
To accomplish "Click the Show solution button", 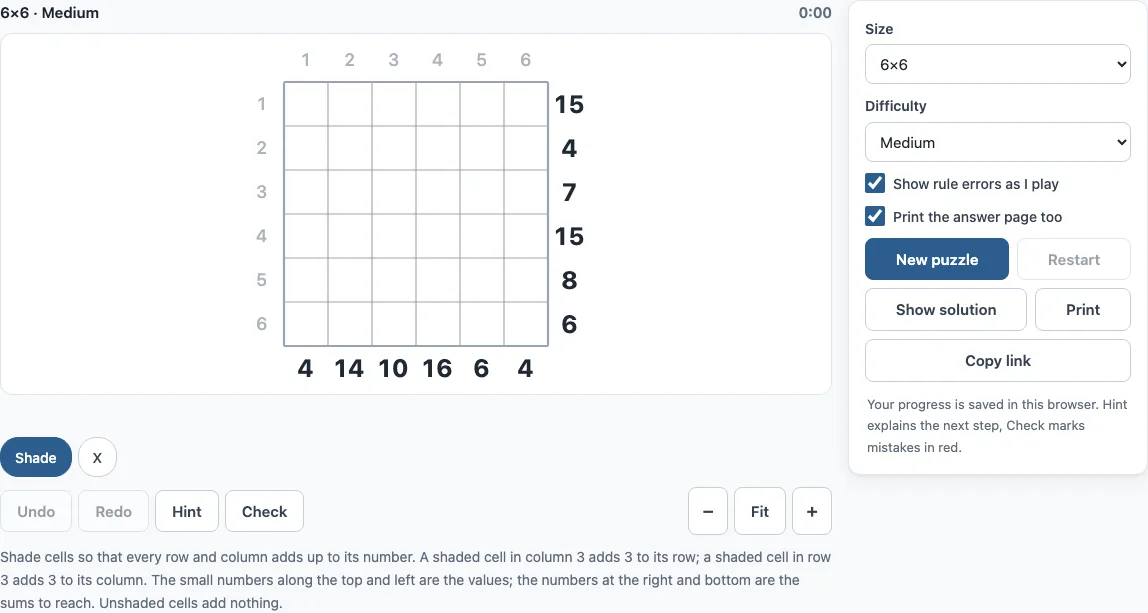I will click(x=945, y=310).
